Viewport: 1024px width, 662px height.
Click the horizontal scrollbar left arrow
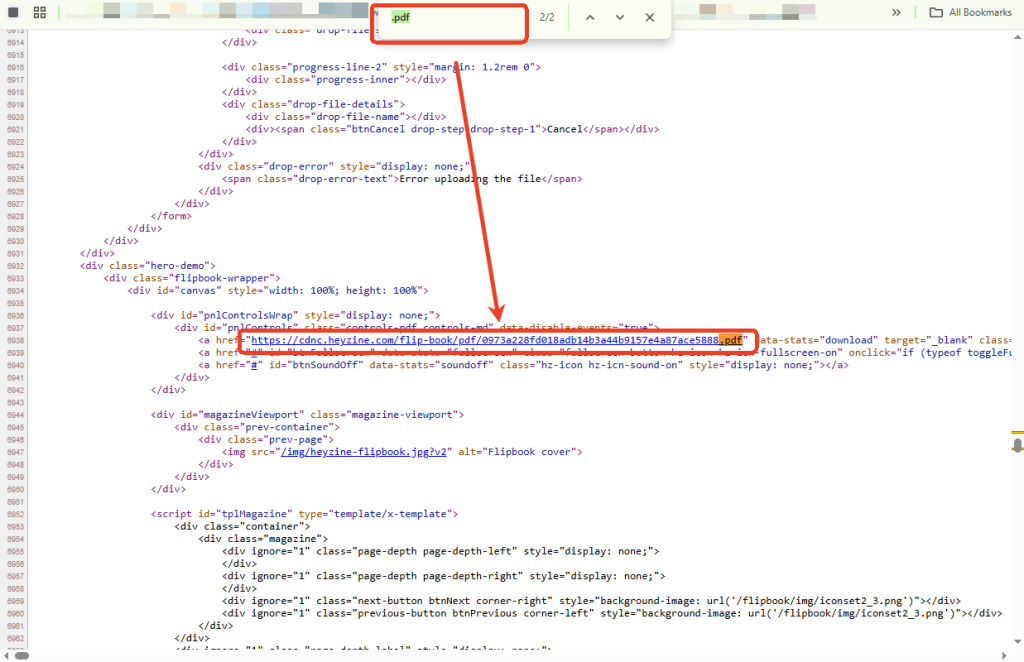[x=6, y=655]
